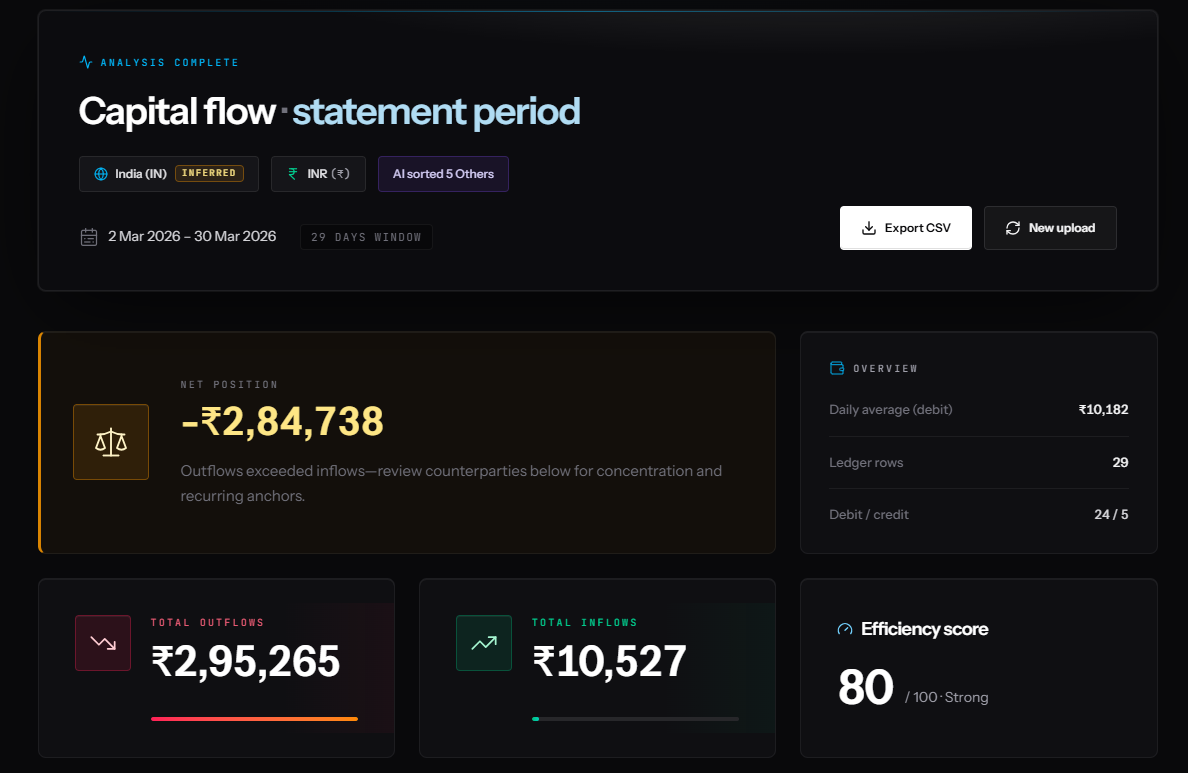This screenshot has width=1188, height=773.
Task: Click the total inflows amount ₹10,527
Action: coord(609,662)
